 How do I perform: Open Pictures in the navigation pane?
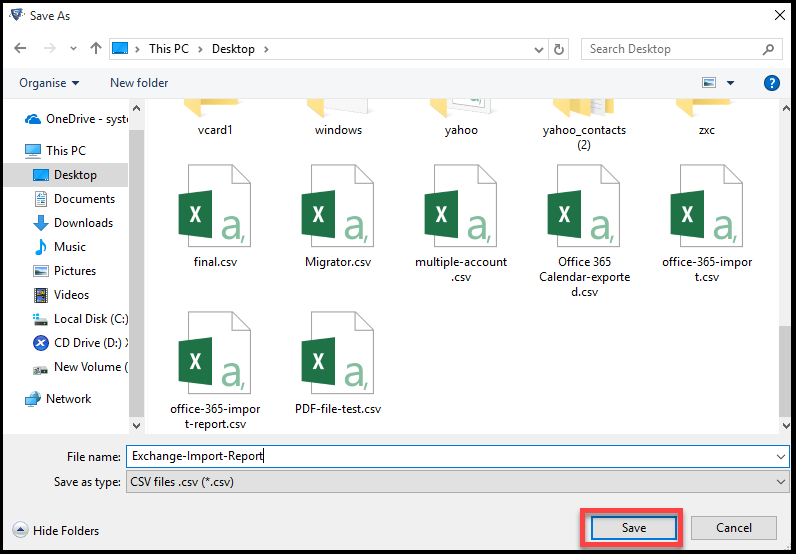tap(64, 271)
